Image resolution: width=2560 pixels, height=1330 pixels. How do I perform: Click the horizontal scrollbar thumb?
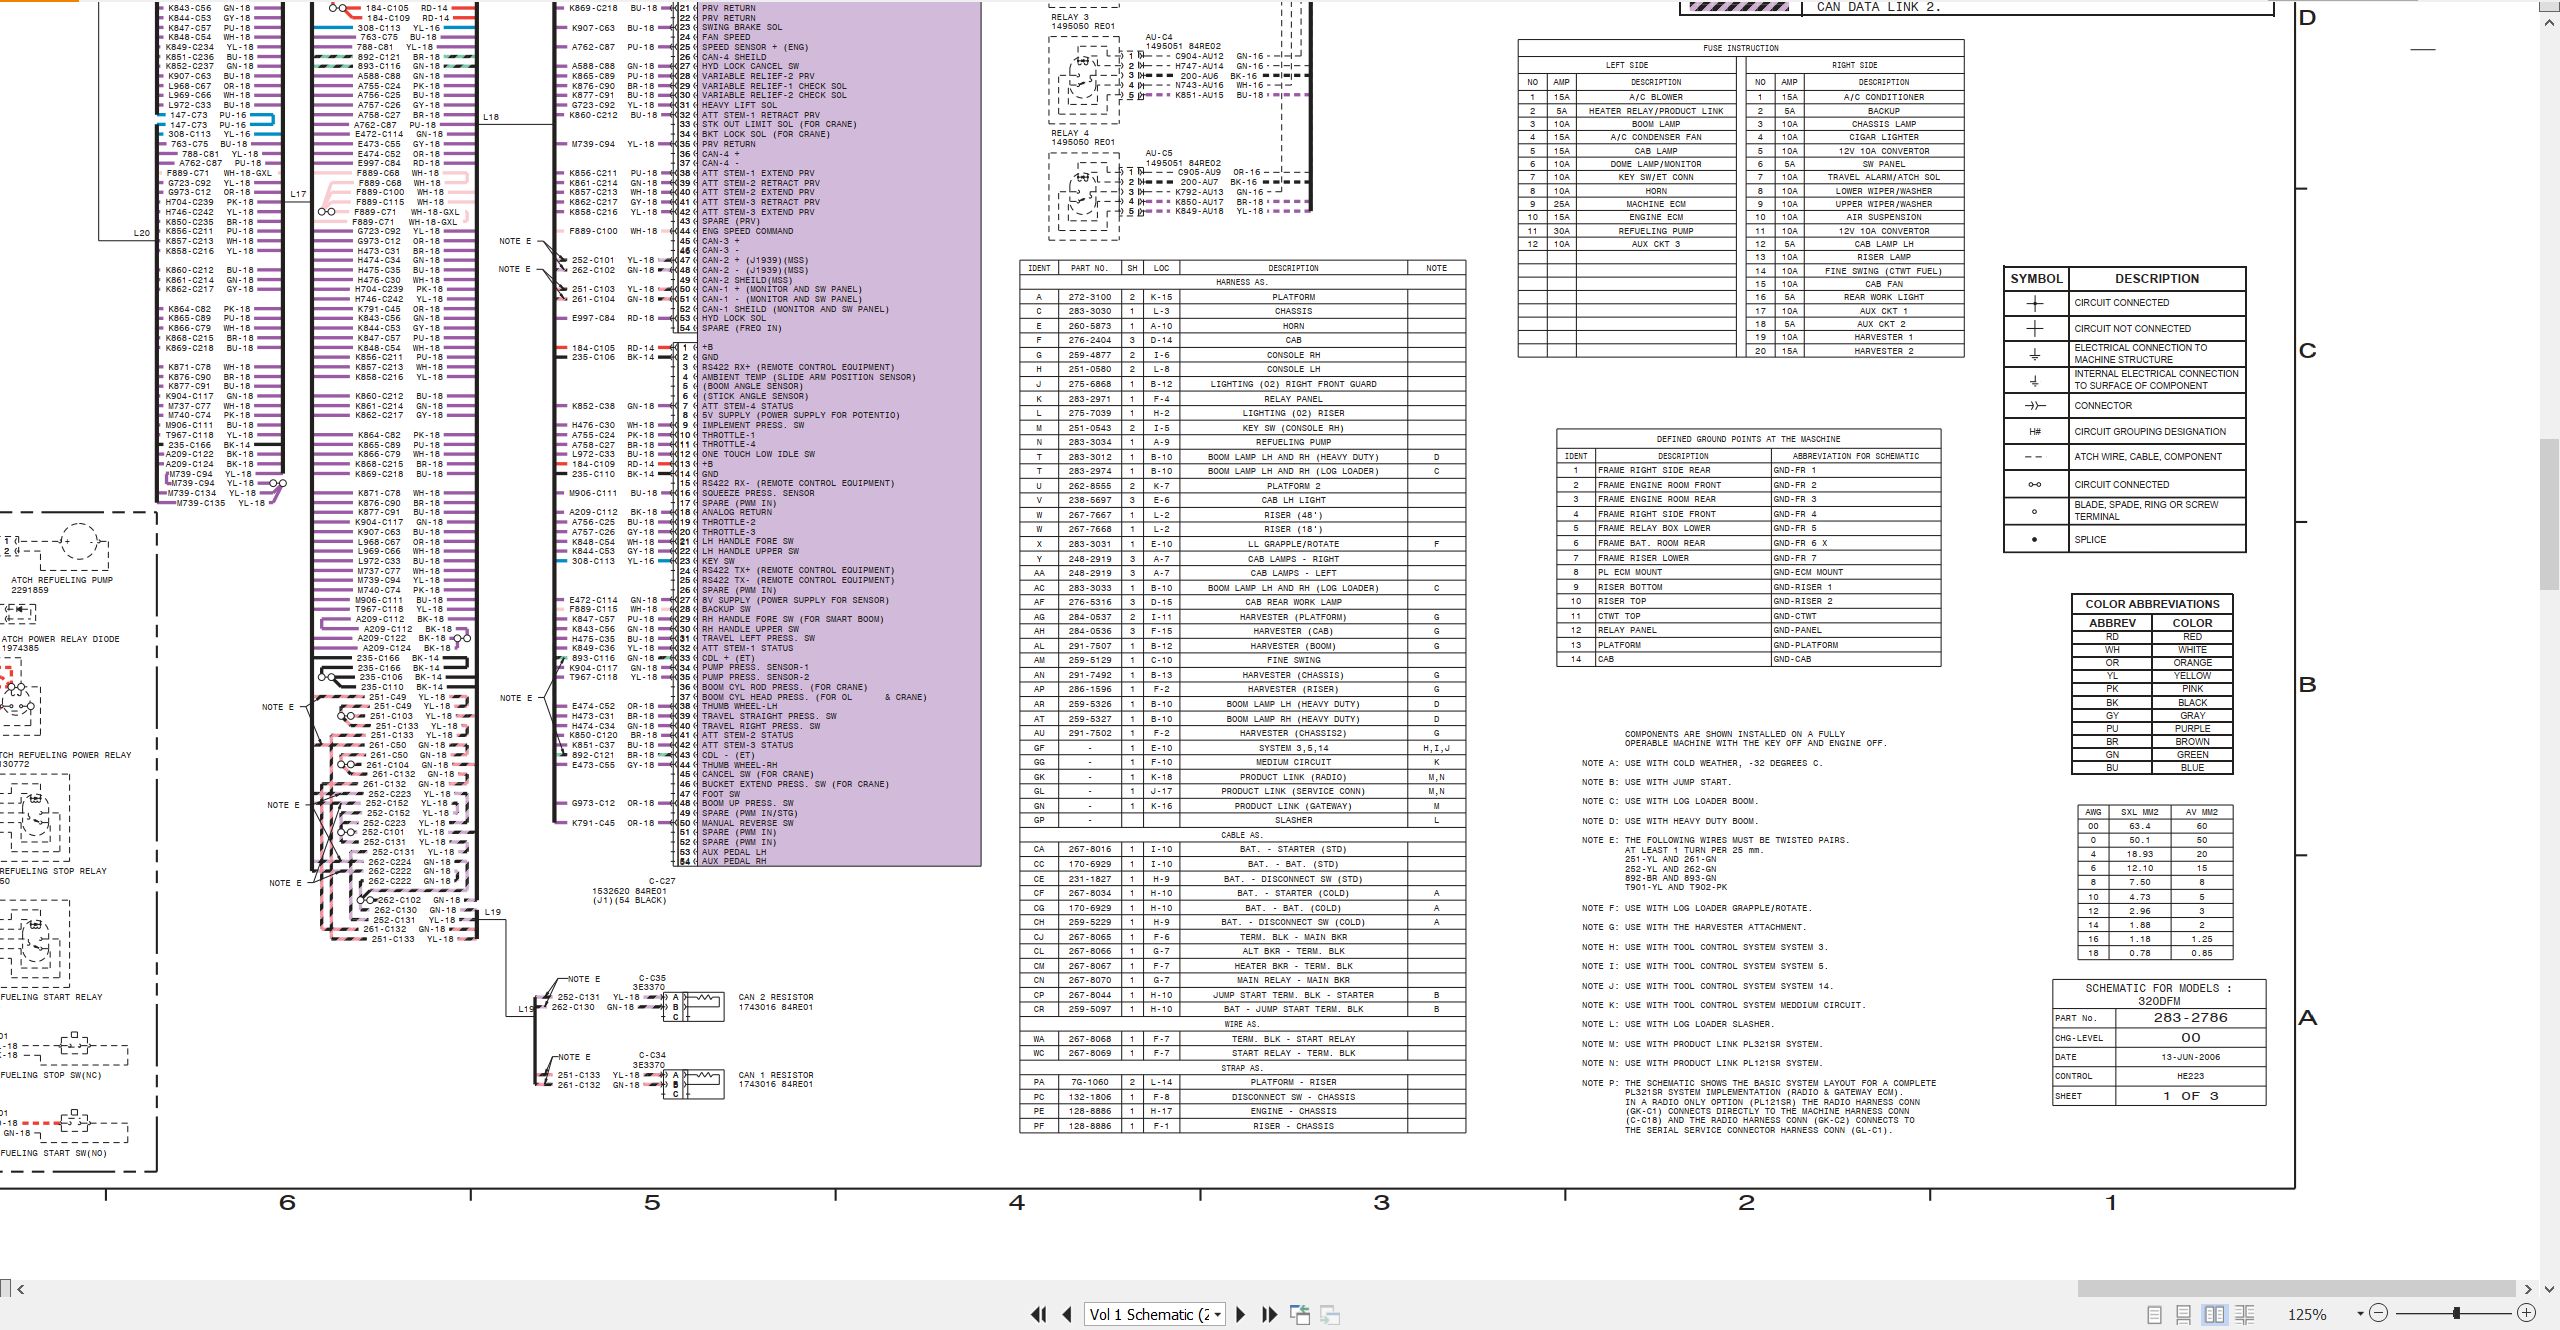pyautogui.click(x=2296, y=1289)
